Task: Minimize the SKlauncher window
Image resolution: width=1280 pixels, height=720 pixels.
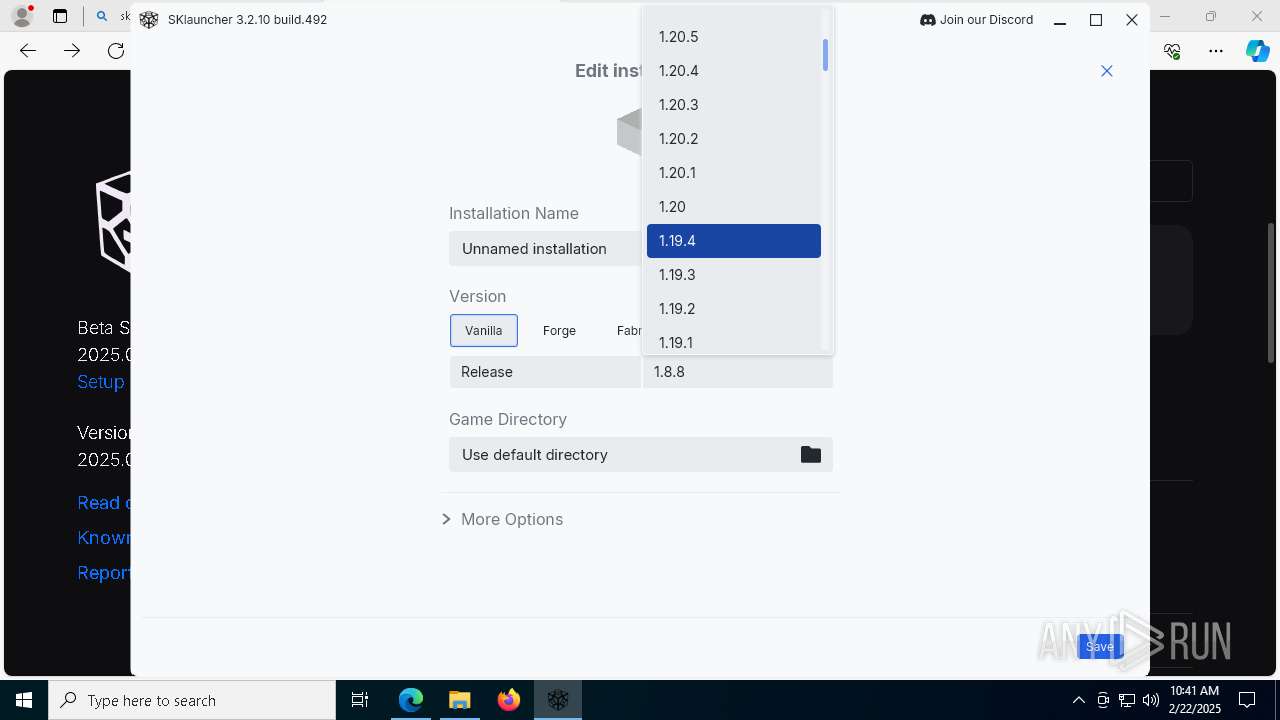Action: [x=1060, y=20]
